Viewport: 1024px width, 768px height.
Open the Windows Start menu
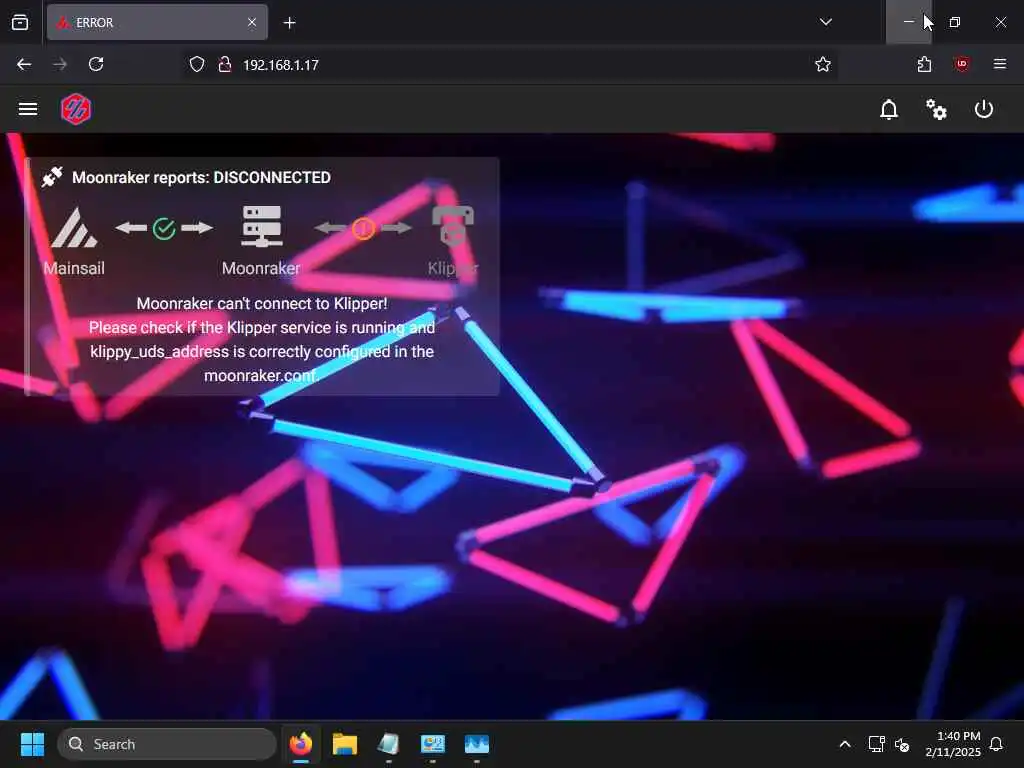click(32, 744)
